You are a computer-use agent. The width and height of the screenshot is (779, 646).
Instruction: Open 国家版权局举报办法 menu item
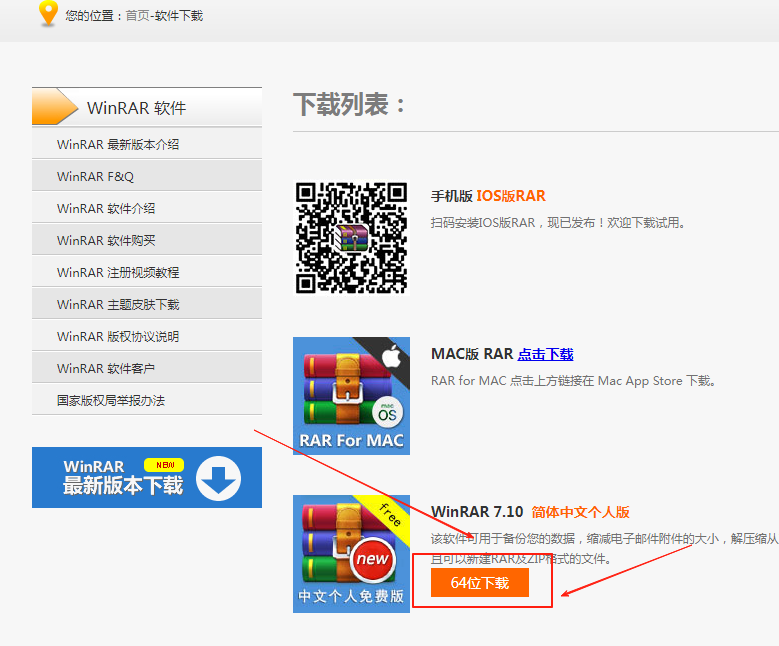(147, 401)
